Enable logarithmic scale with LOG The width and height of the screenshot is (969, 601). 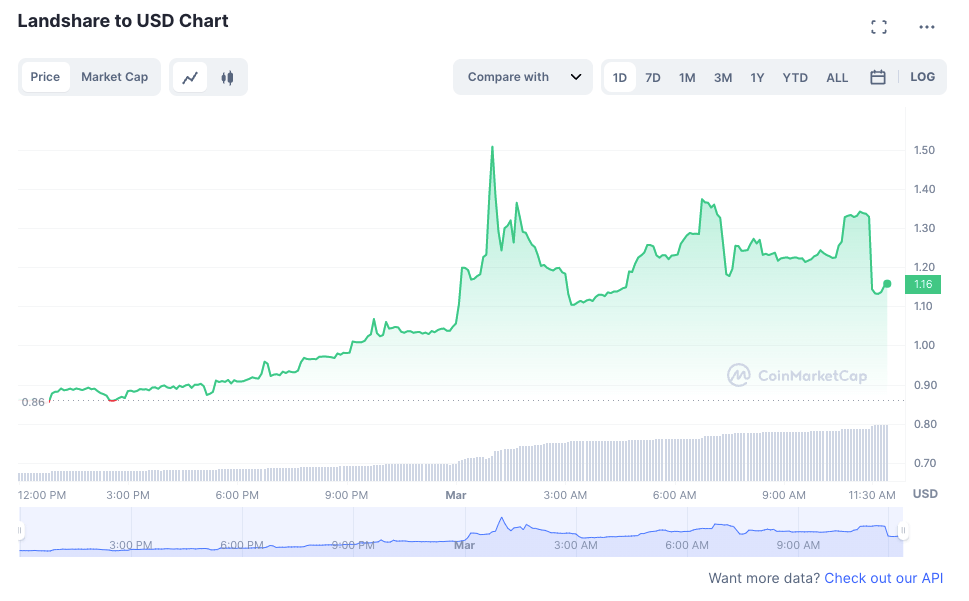coord(921,76)
